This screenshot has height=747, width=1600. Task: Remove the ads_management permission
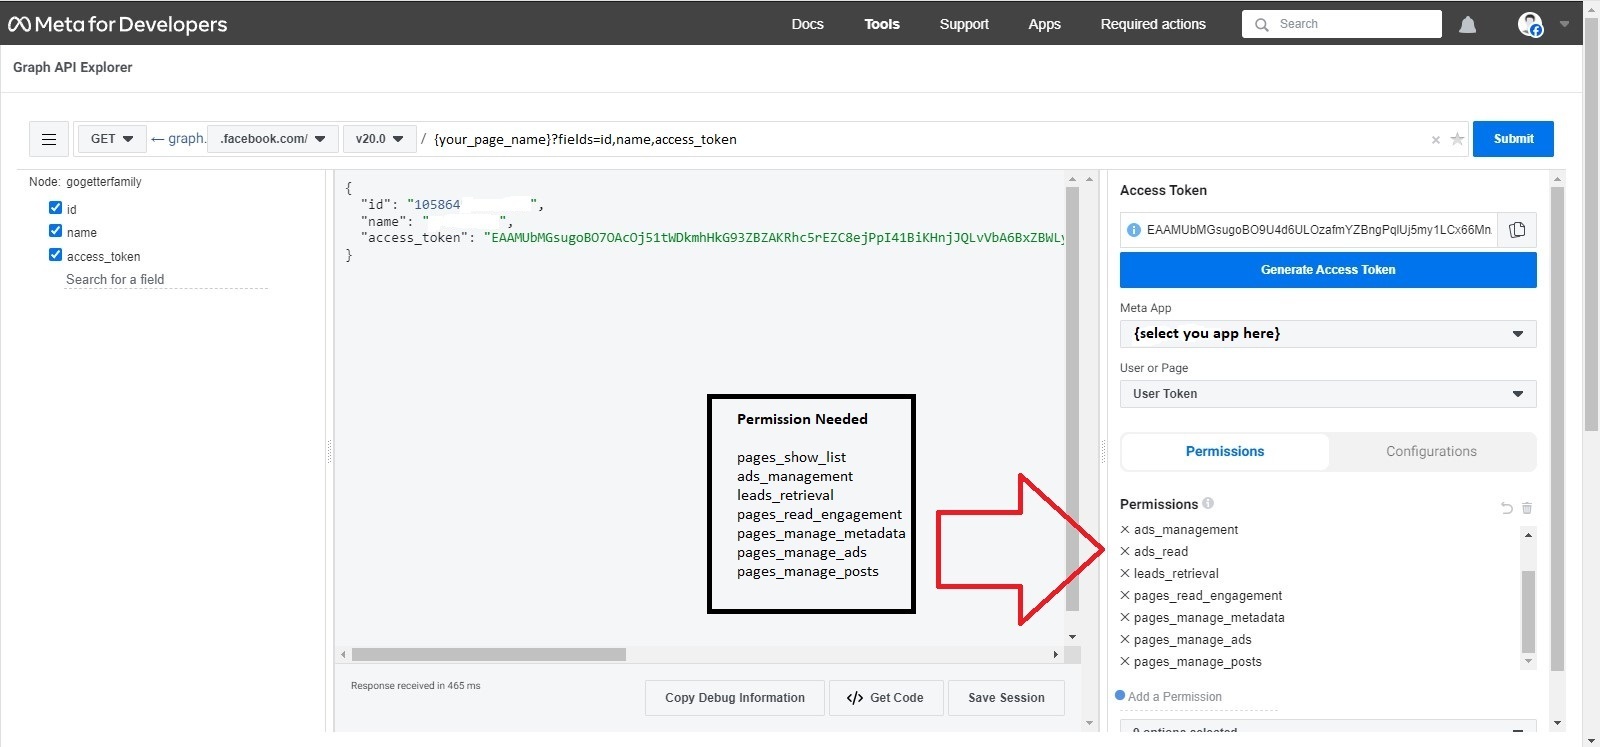pos(1125,529)
